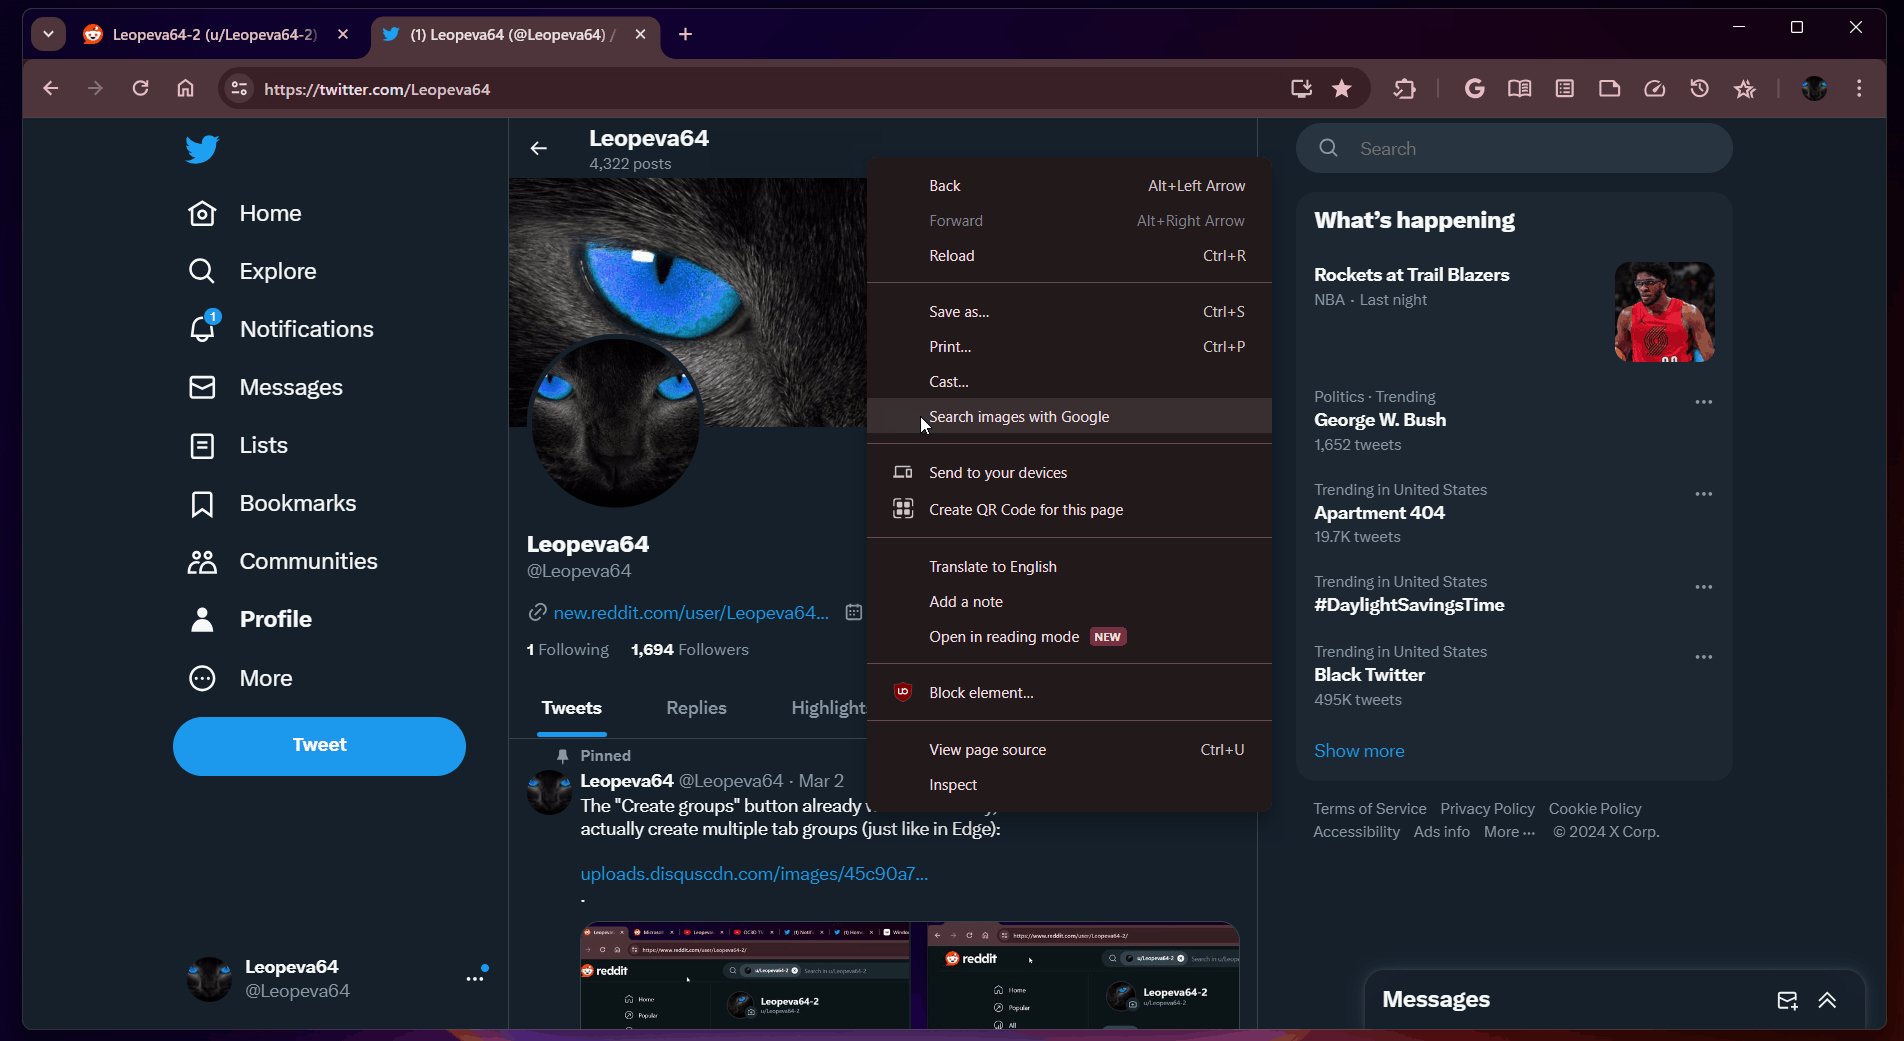The image size is (1904, 1041).
Task: Reload the page using toolbar icon
Action: point(141,89)
